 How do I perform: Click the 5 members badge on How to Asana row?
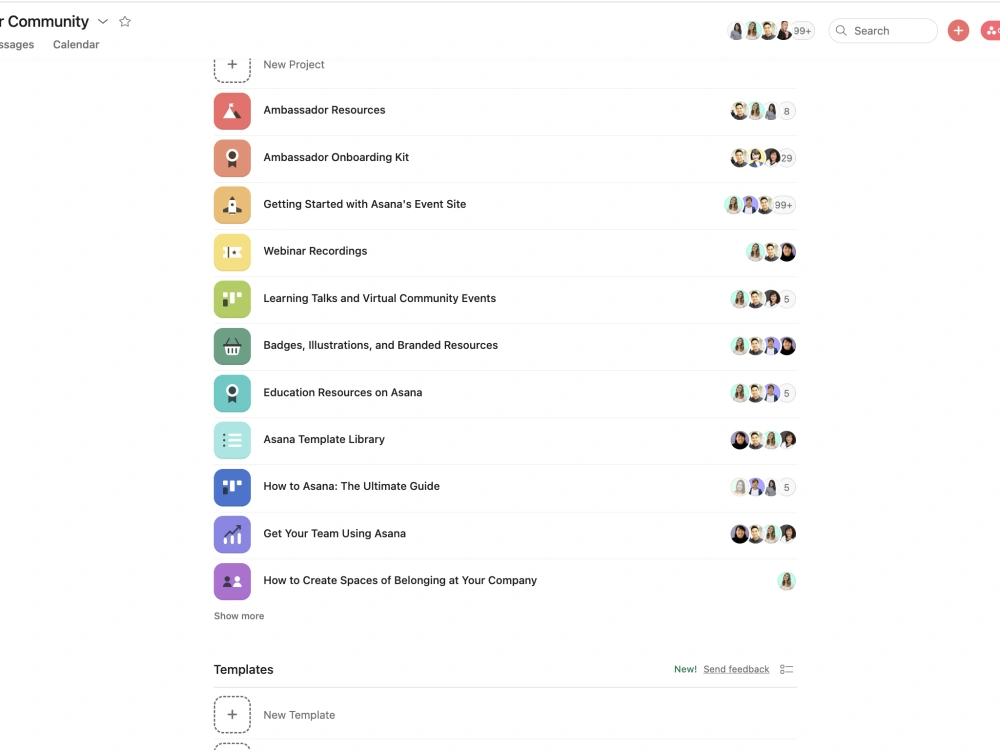787,487
